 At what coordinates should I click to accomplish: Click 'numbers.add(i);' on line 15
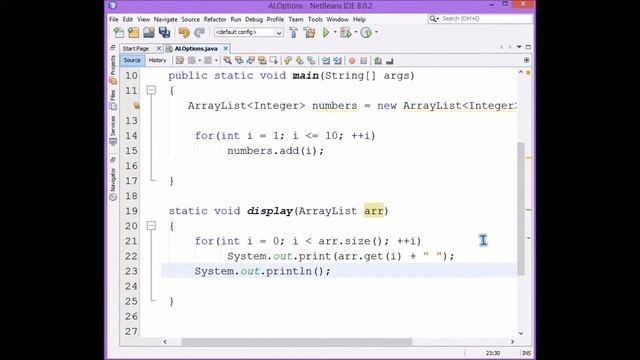tap(276, 151)
